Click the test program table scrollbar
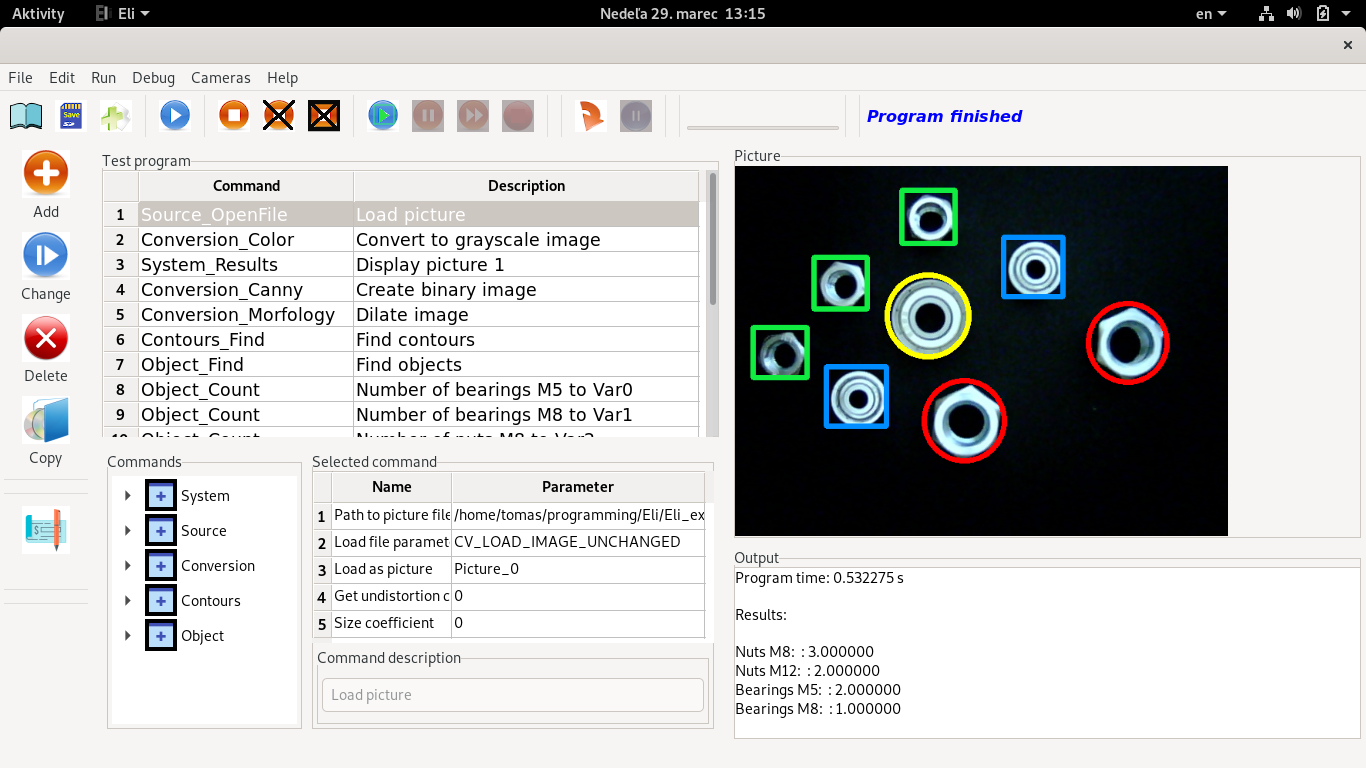Viewport: 1366px width, 768px height. click(x=713, y=240)
